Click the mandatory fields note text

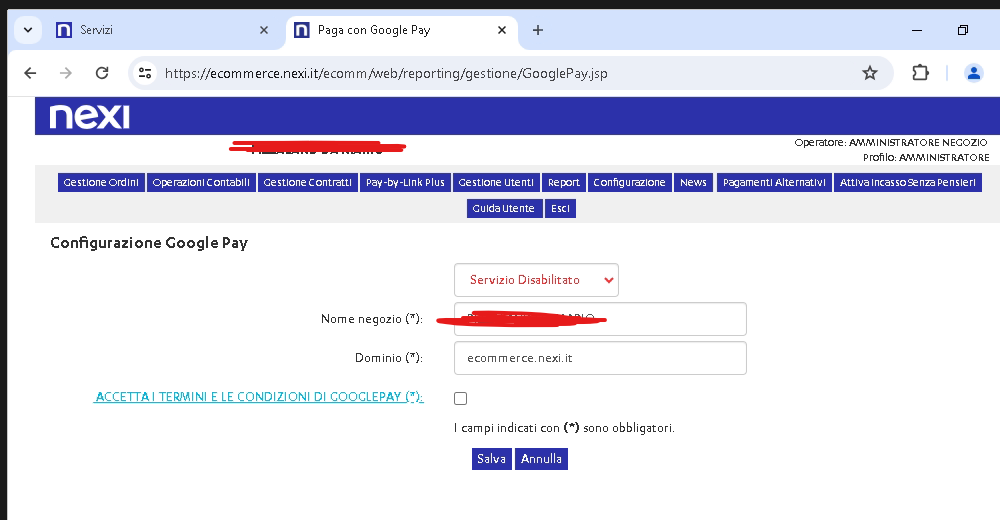click(564, 428)
